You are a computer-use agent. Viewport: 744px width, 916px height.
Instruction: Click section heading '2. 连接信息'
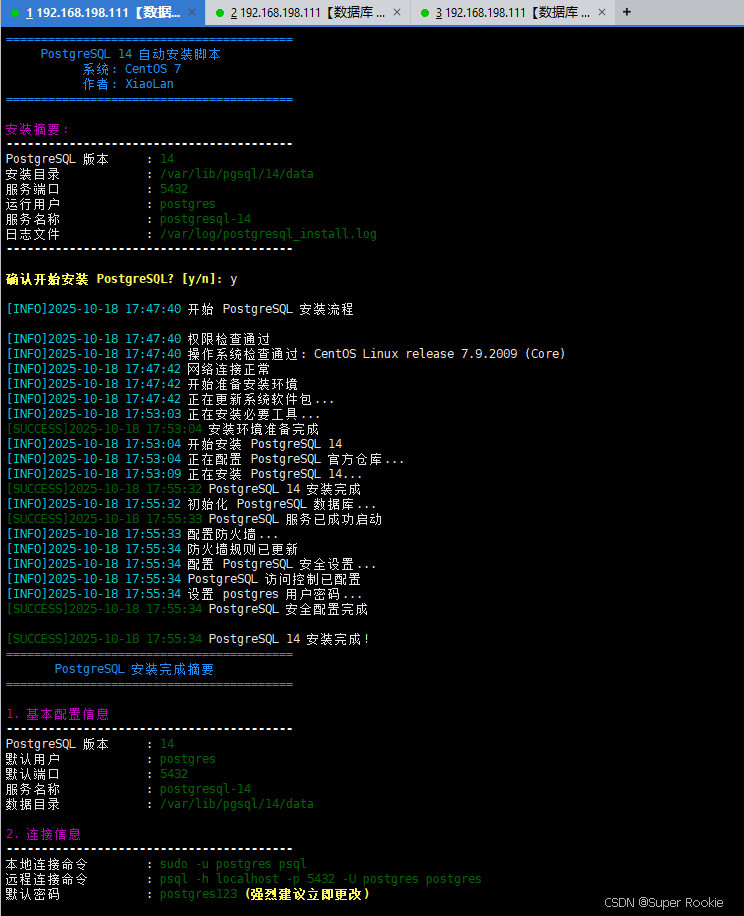click(x=43, y=834)
